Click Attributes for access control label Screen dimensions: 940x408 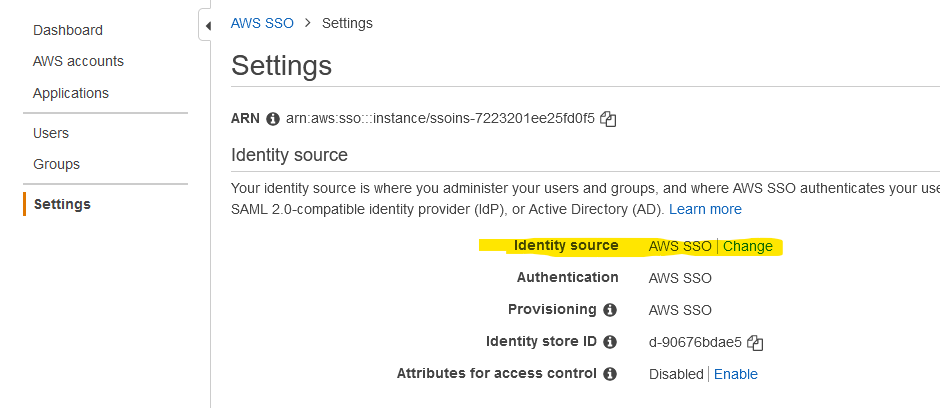pyautogui.click(x=496, y=374)
